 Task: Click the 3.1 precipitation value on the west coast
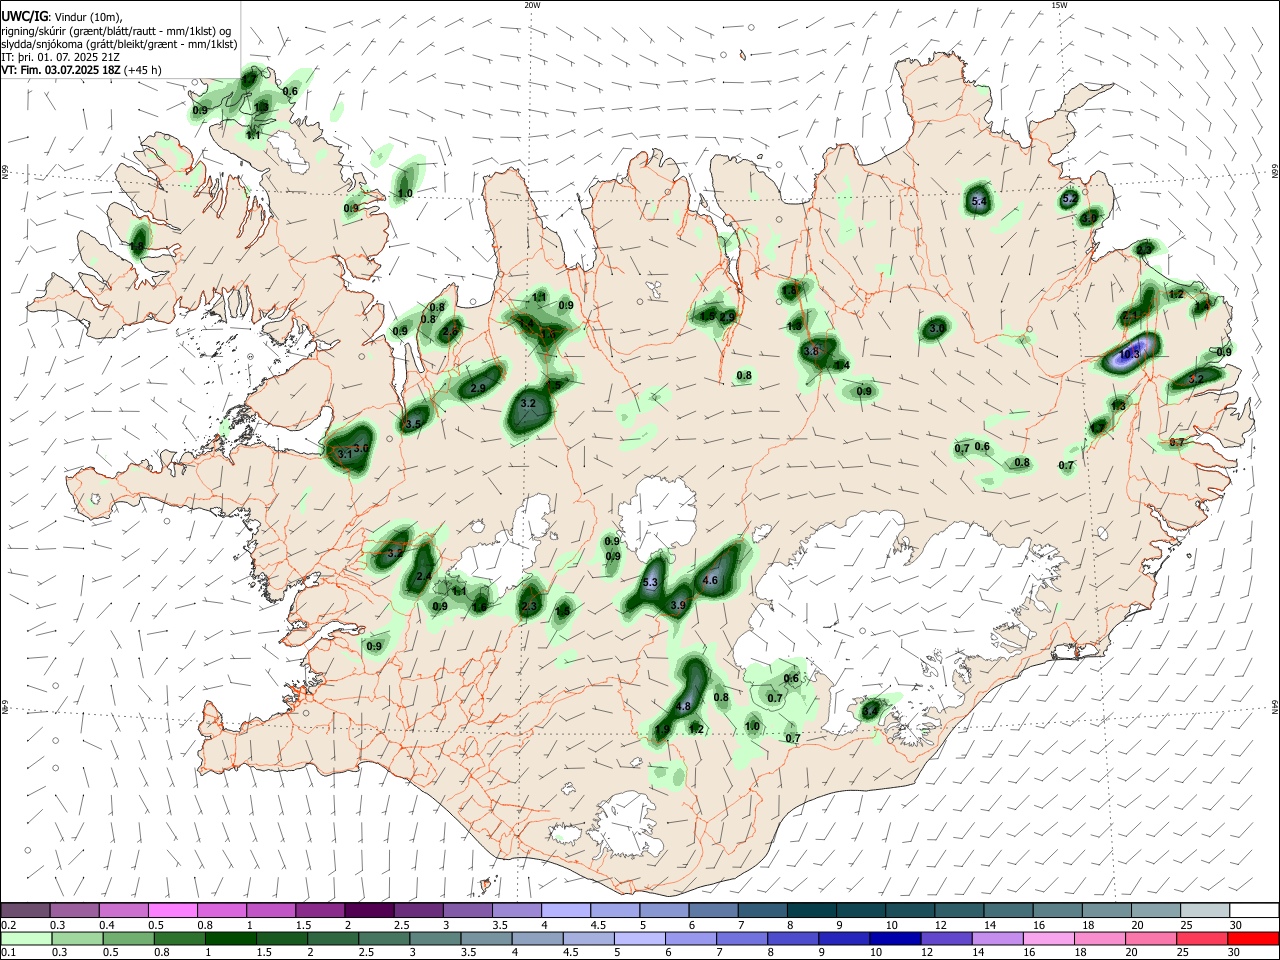(345, 453)
